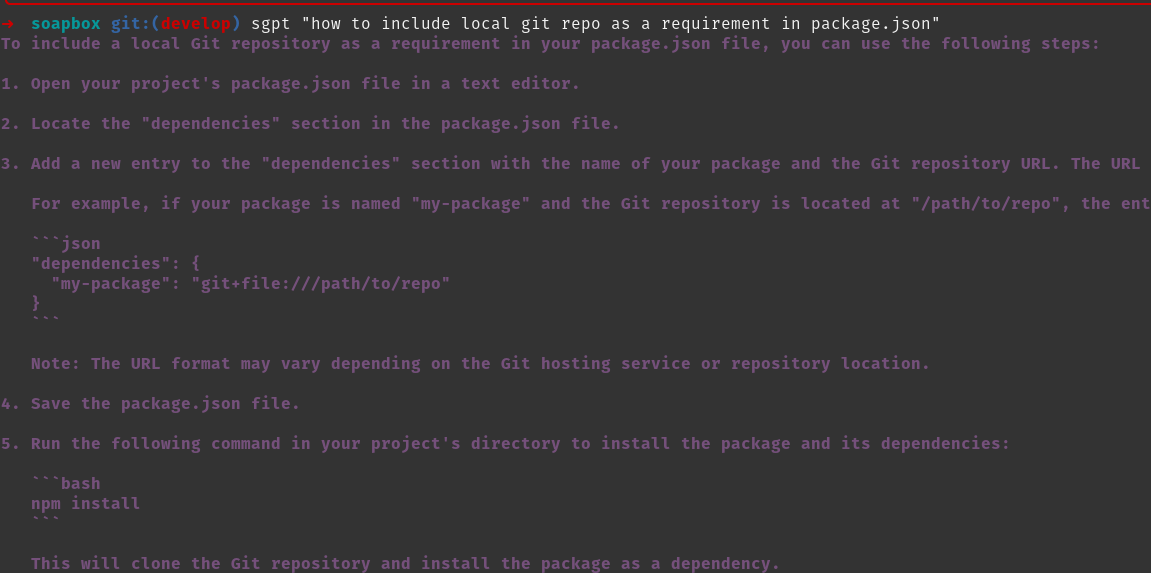Click the "git+file:///path/to/repo" URL value
The image size is (1151, 573).
pos(320,284)
